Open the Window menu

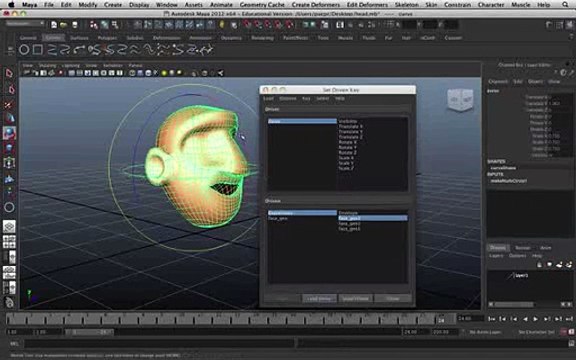tap(167, 5)
